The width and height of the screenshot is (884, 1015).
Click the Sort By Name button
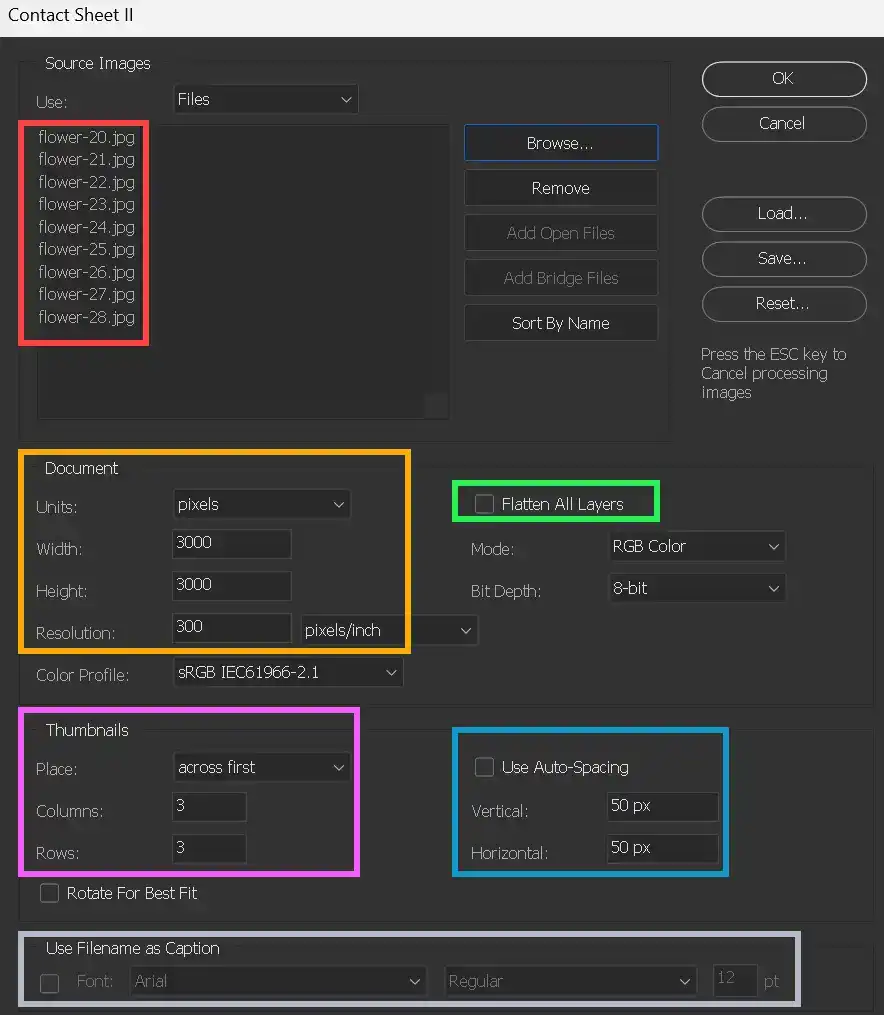click(x=560, y=323)
